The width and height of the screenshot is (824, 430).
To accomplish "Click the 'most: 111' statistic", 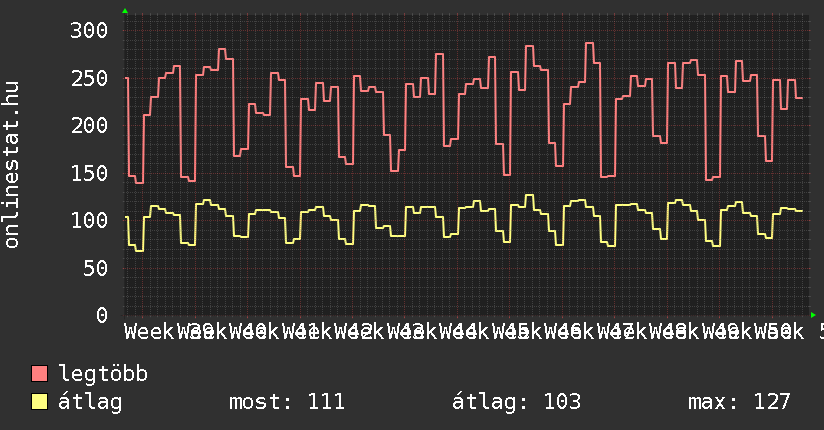I will click(x=287, y=402).
